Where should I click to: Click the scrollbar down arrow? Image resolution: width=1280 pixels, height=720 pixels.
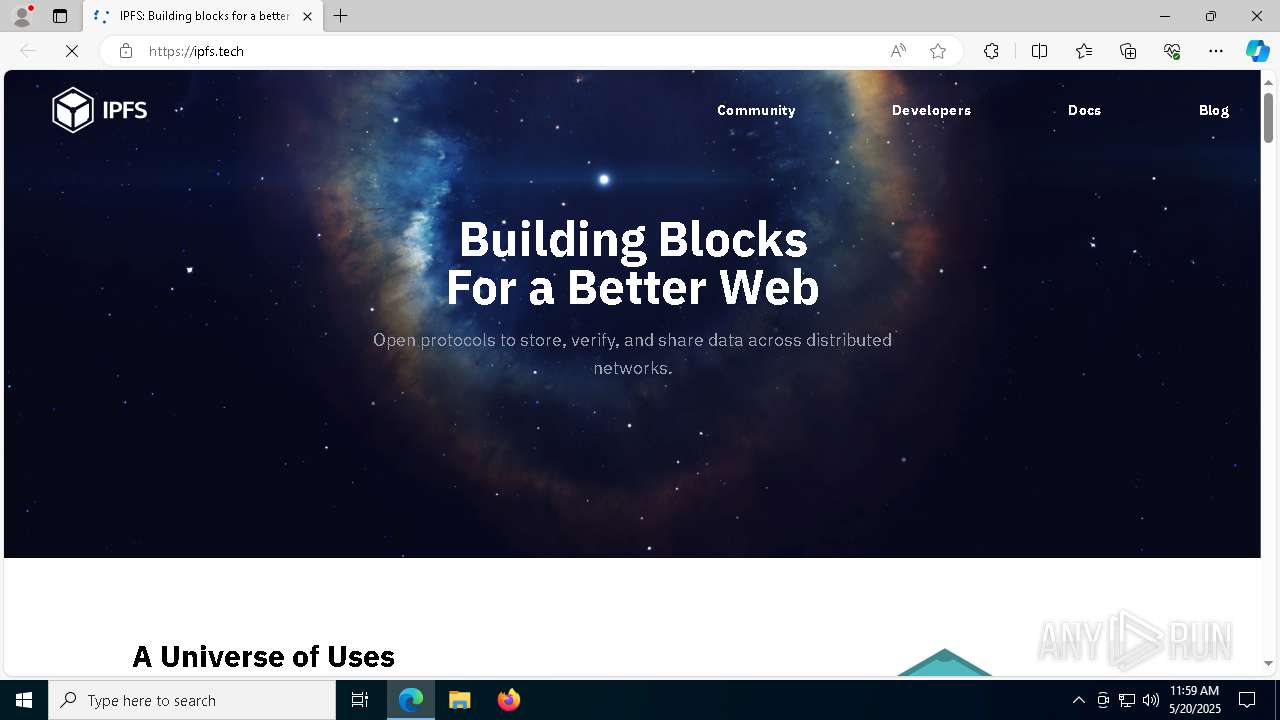1268,663
